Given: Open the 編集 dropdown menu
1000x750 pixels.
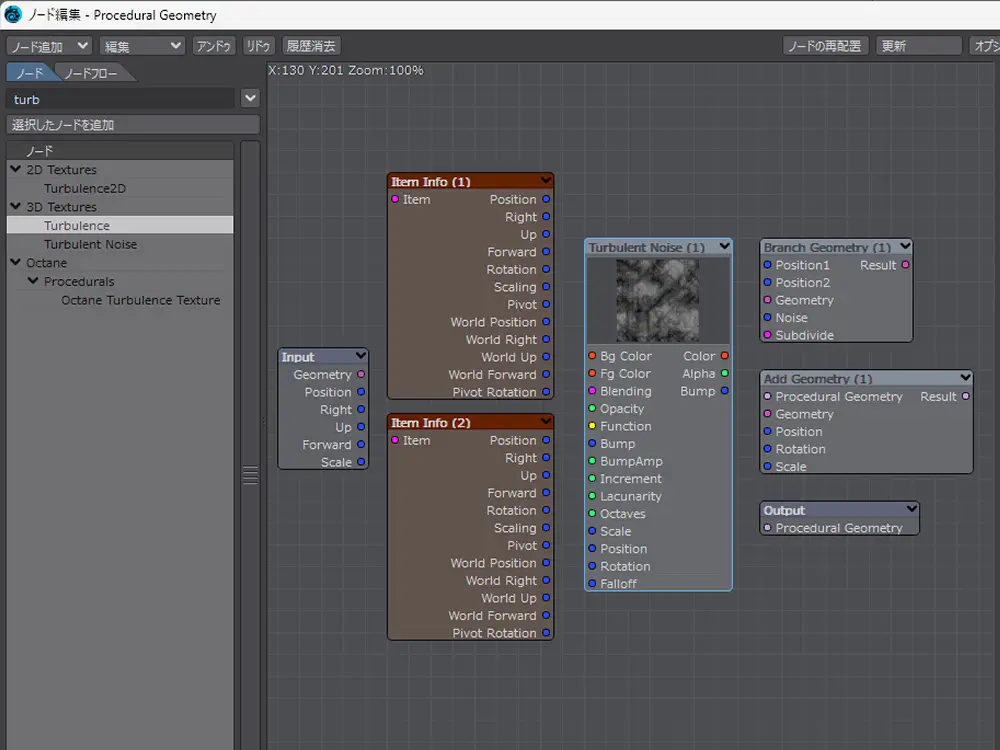Looking at the screenshot, I should point(142,46).
